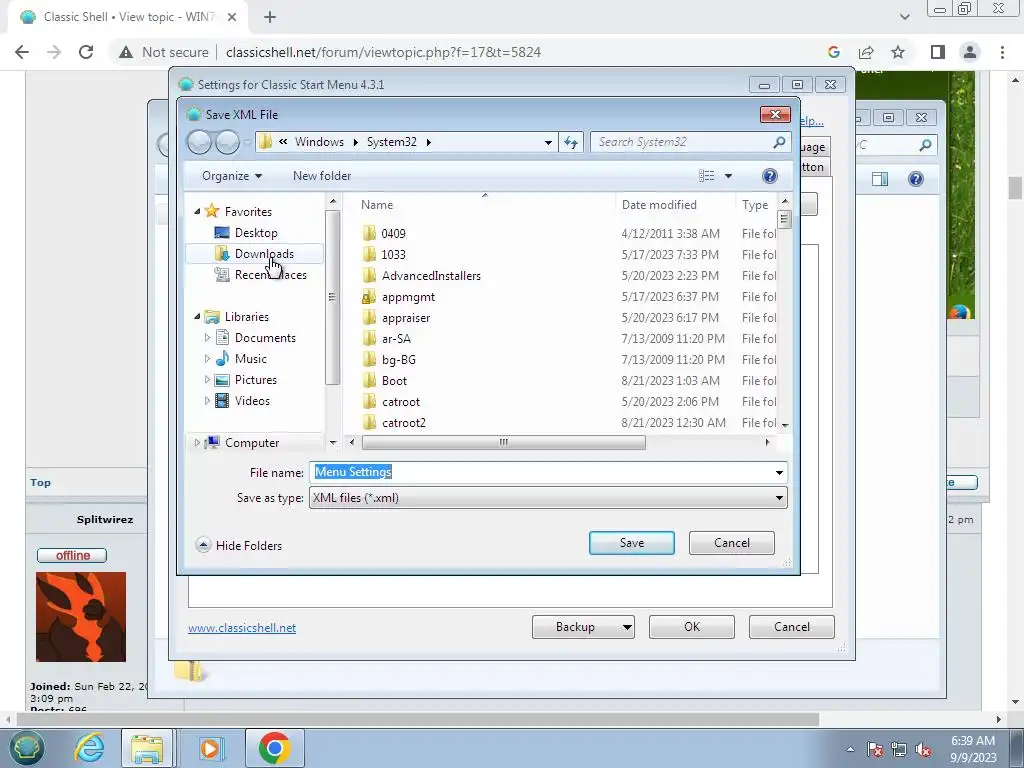The height and width of the screenshot is (768, 1024).
Task: Click the share icon in Chrome address bar
Action: [866, 52]
